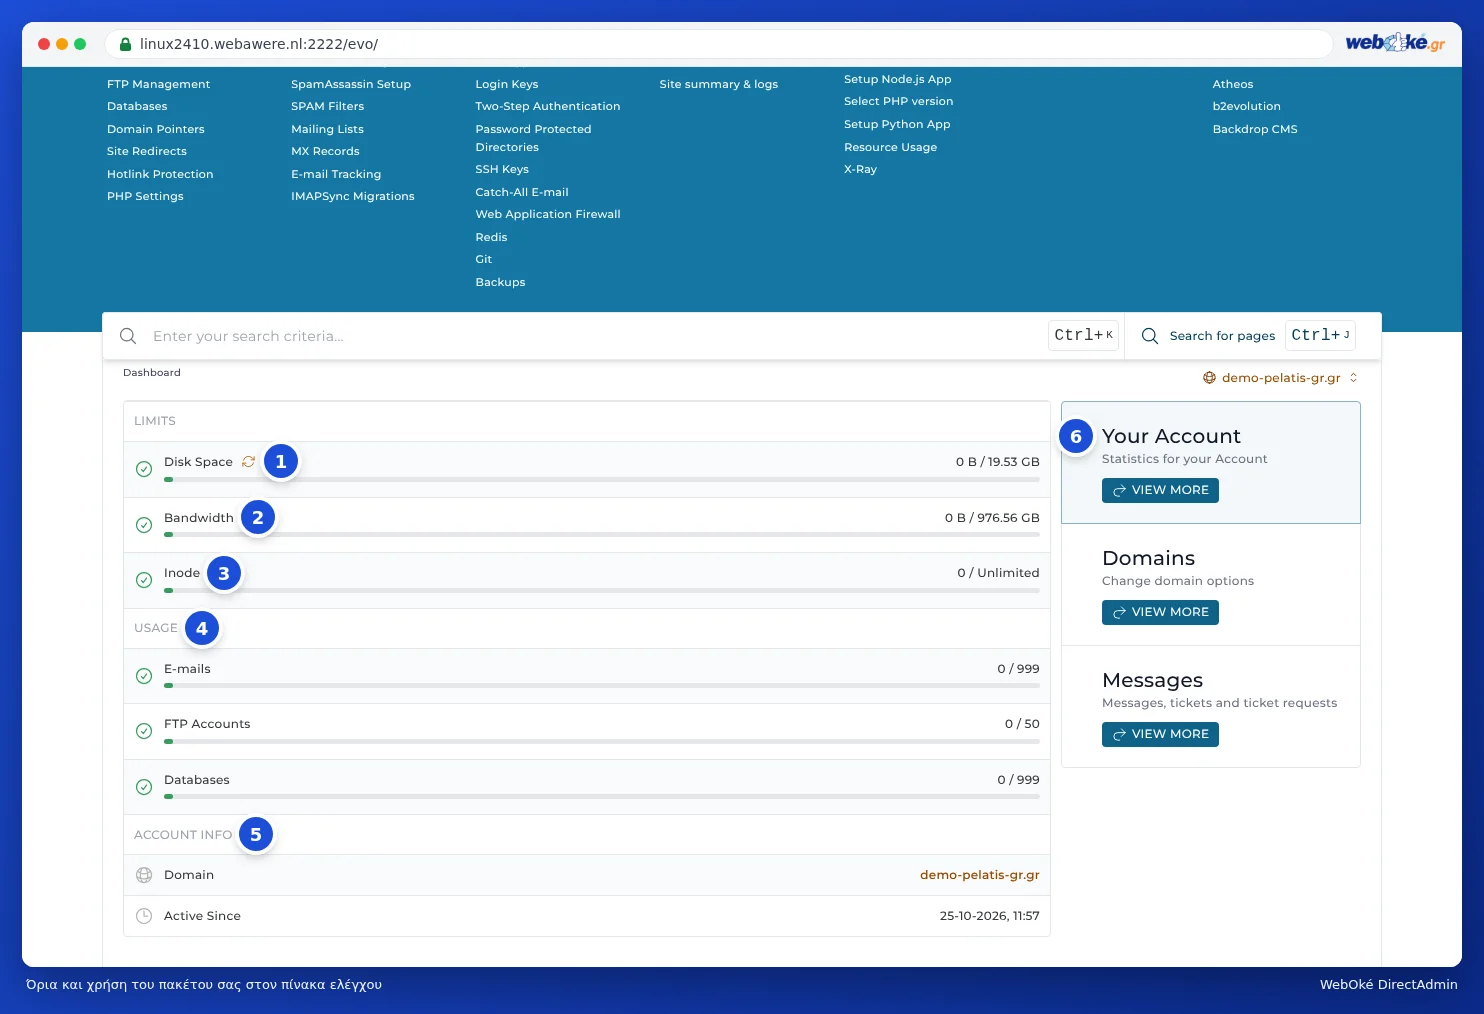Open IMAPSync Migrations

pyautogui.click(x=353, y=196)
